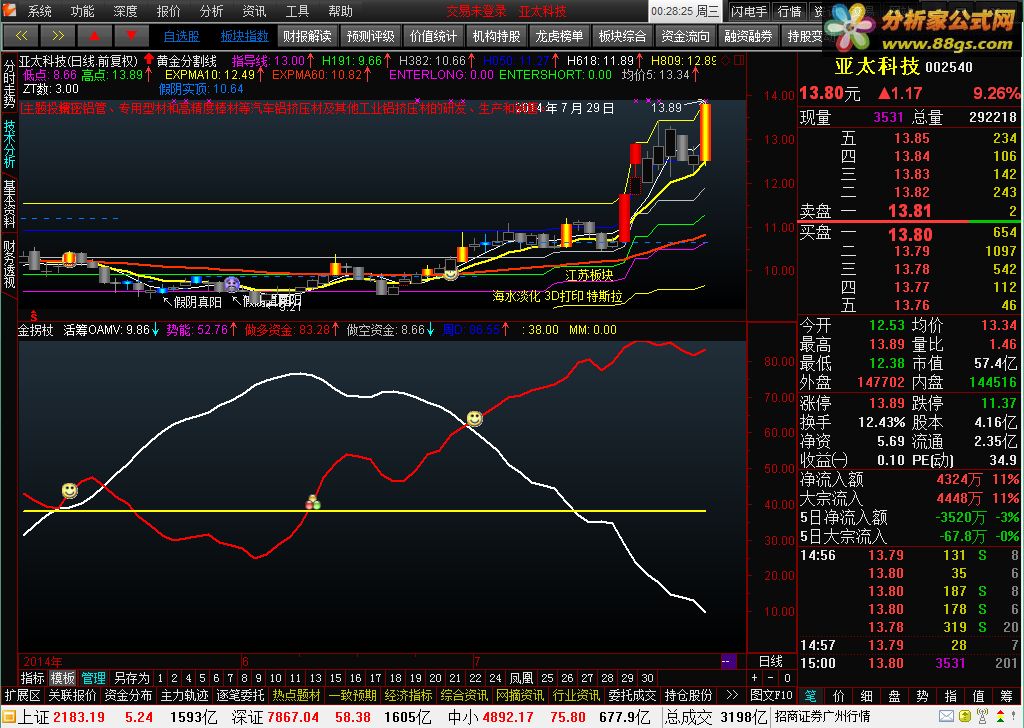The image size is (1024, 728).
Task: Click the forward double-arrow navigation button
Action: pyautogui.click(x=57, y=36)
